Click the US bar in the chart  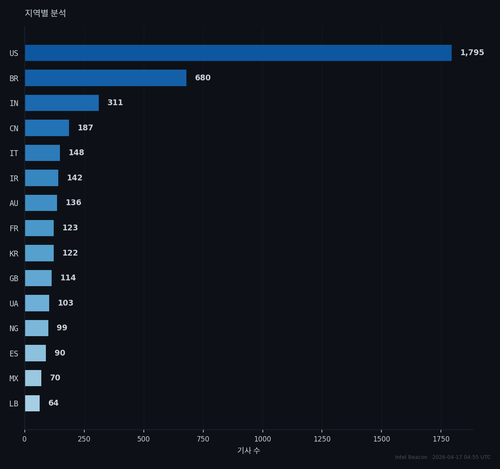click(238, 53)
